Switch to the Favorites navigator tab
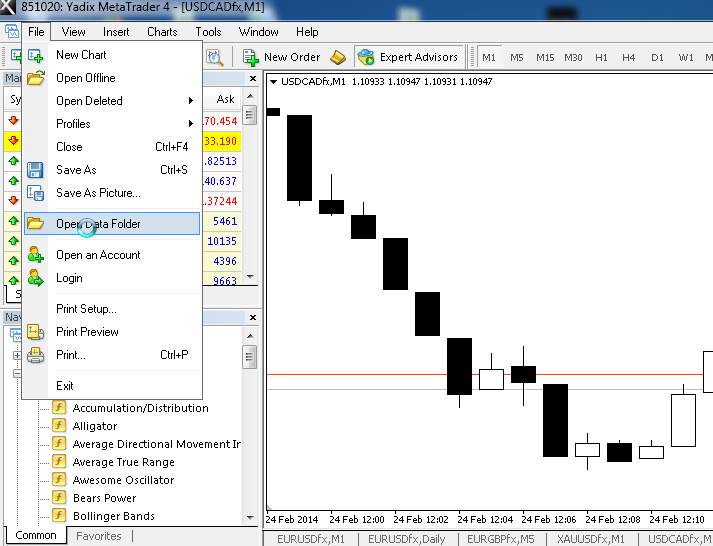The width and height of the screenshot is (713, 546). pyautogui.click(x=99, y=536)
